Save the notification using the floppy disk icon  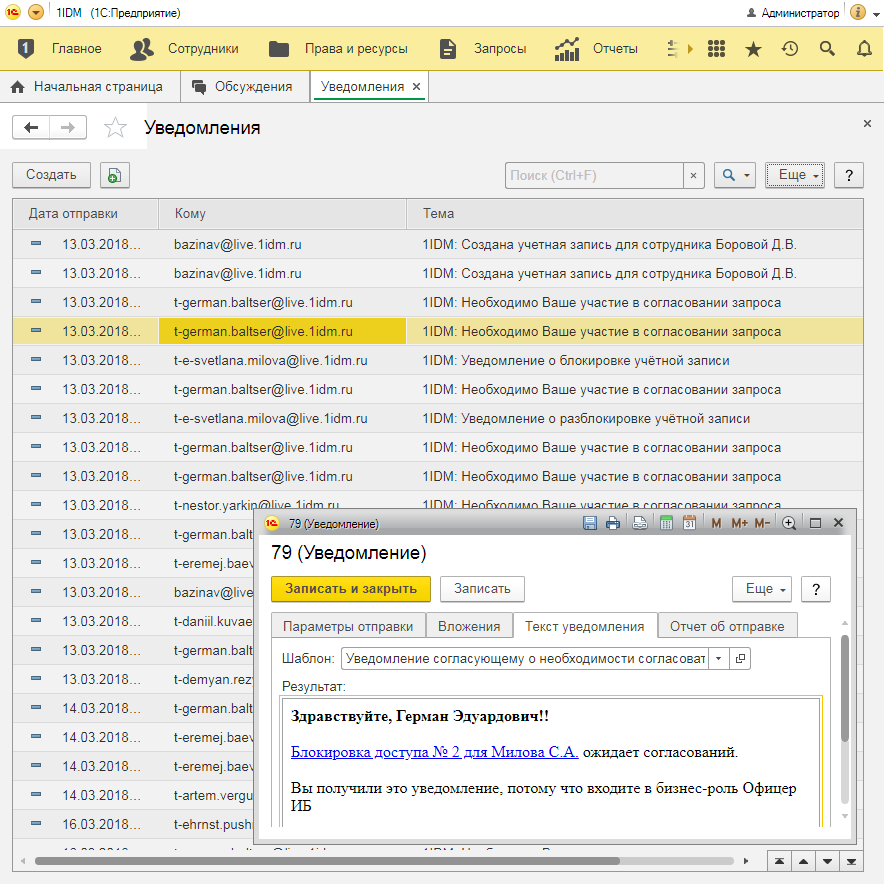tap(590, 523)
